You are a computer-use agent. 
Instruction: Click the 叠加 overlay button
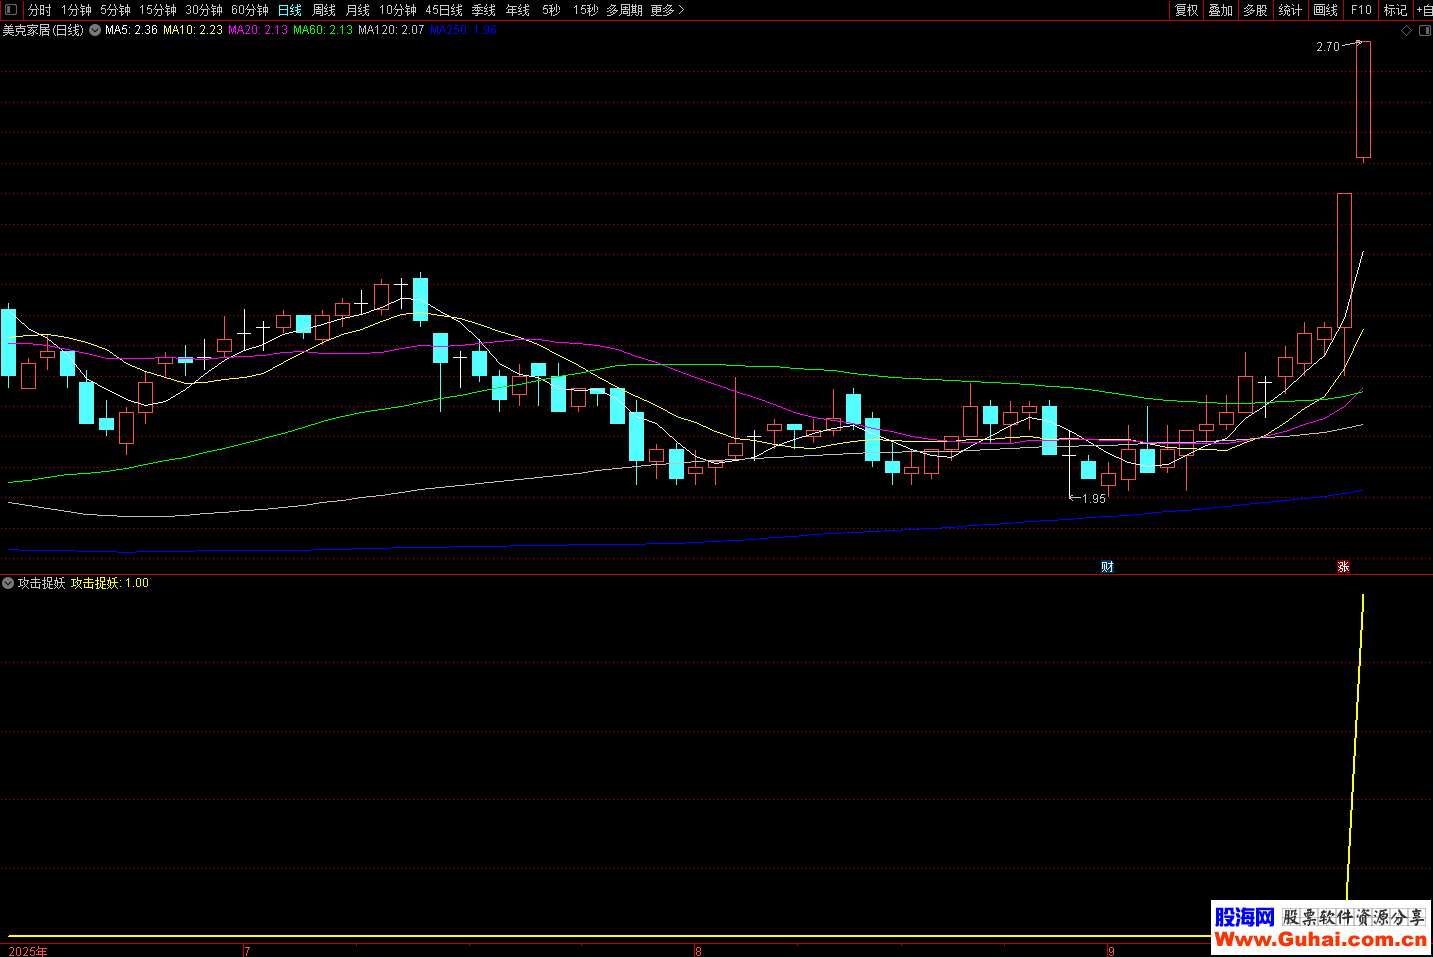pos(1221,10)
